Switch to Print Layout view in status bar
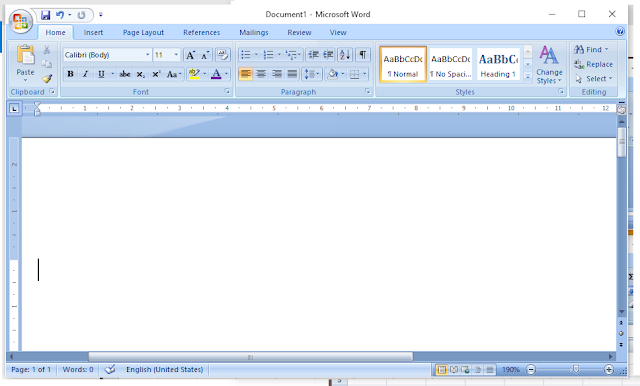Image resolution: width=640 pixels, height=386 pixels. coord(441,370)
